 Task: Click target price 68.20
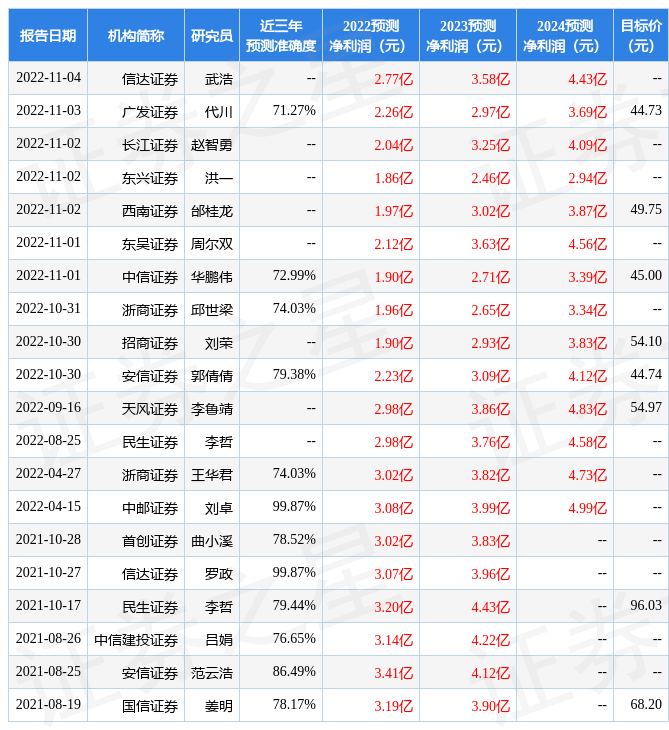coord(646,705)
